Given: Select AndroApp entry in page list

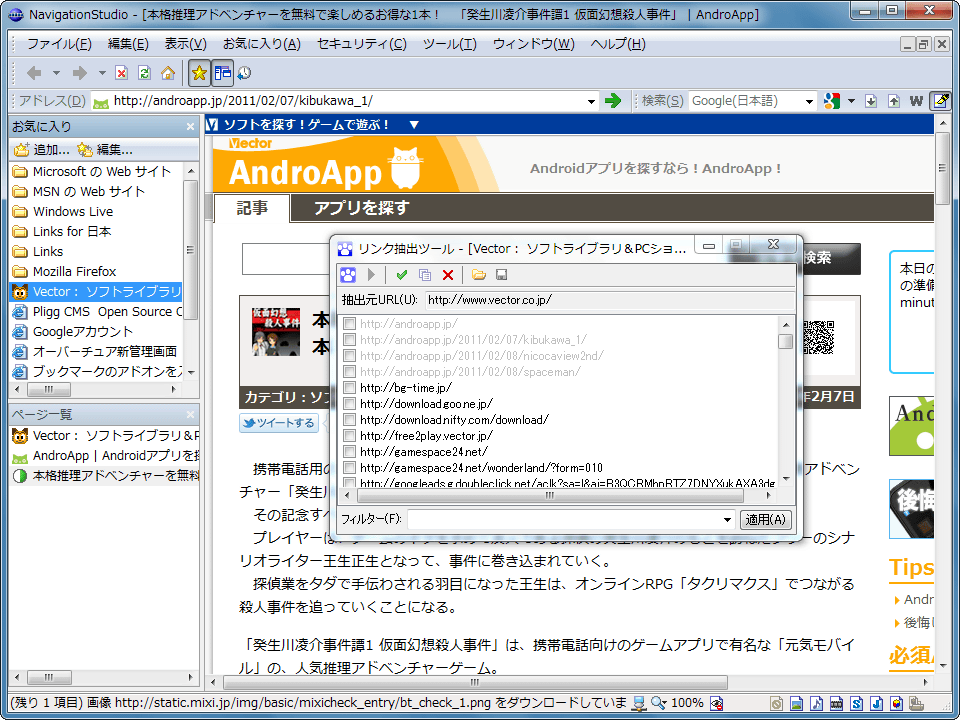Looking at the screenshot, I should click(105, 456).
